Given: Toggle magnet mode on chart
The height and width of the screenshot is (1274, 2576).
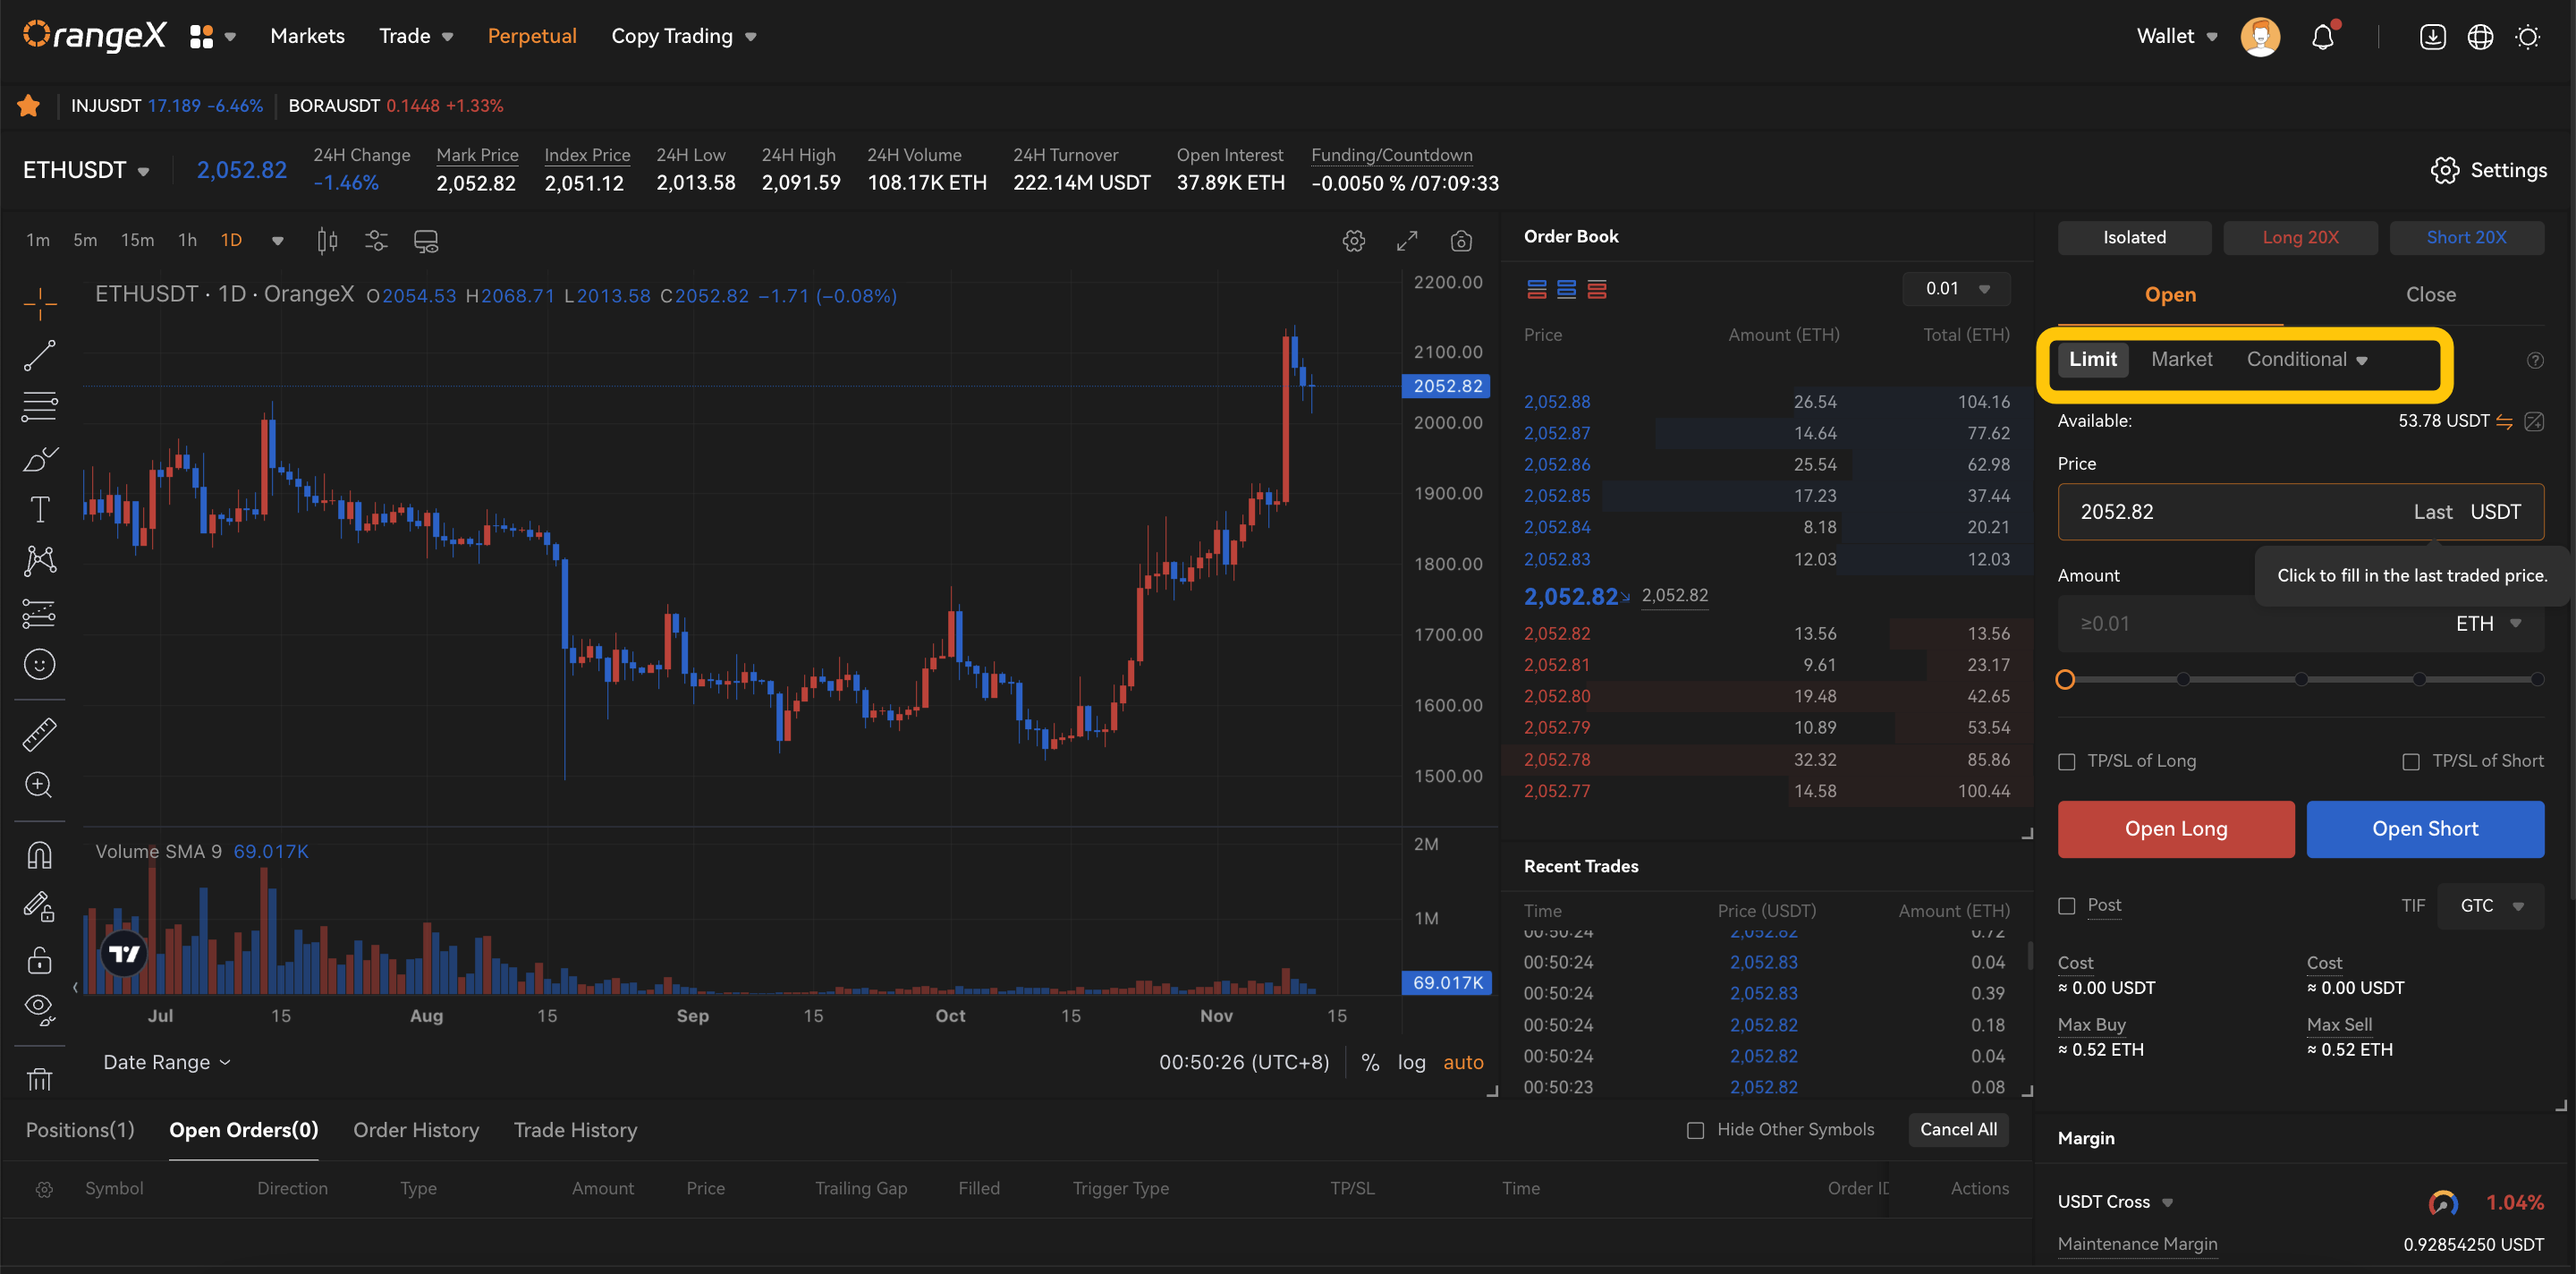Looking at the screenshot, I should 40,856.
